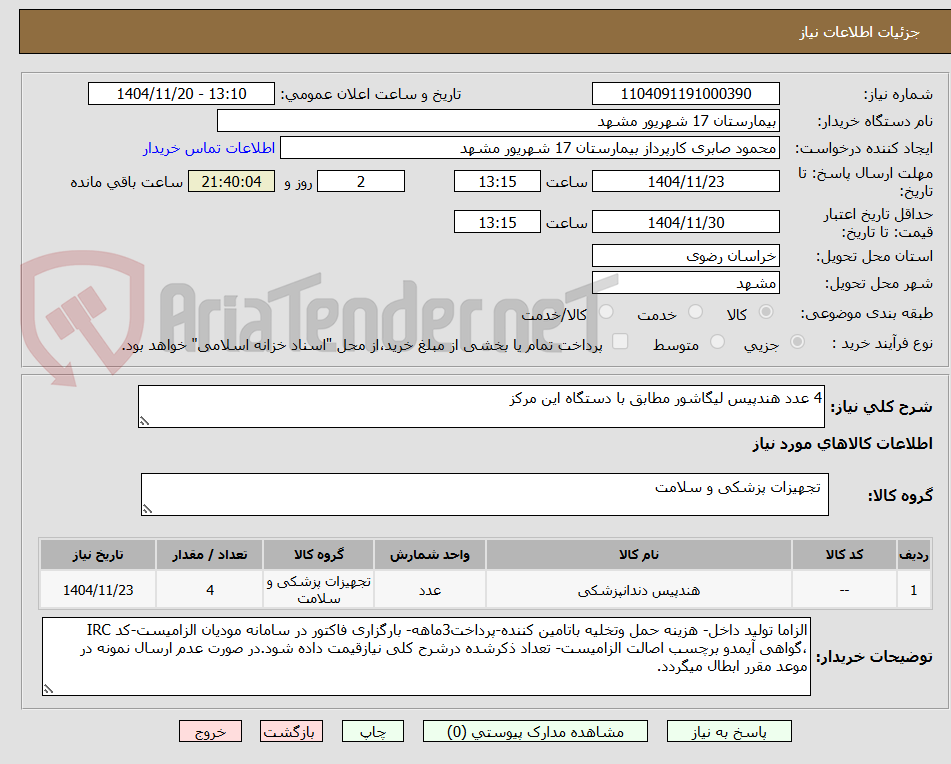Click the deadline time 13:15 field beside 1404/11/23
This screenshot has width=951, height=764.
(497, 181)
